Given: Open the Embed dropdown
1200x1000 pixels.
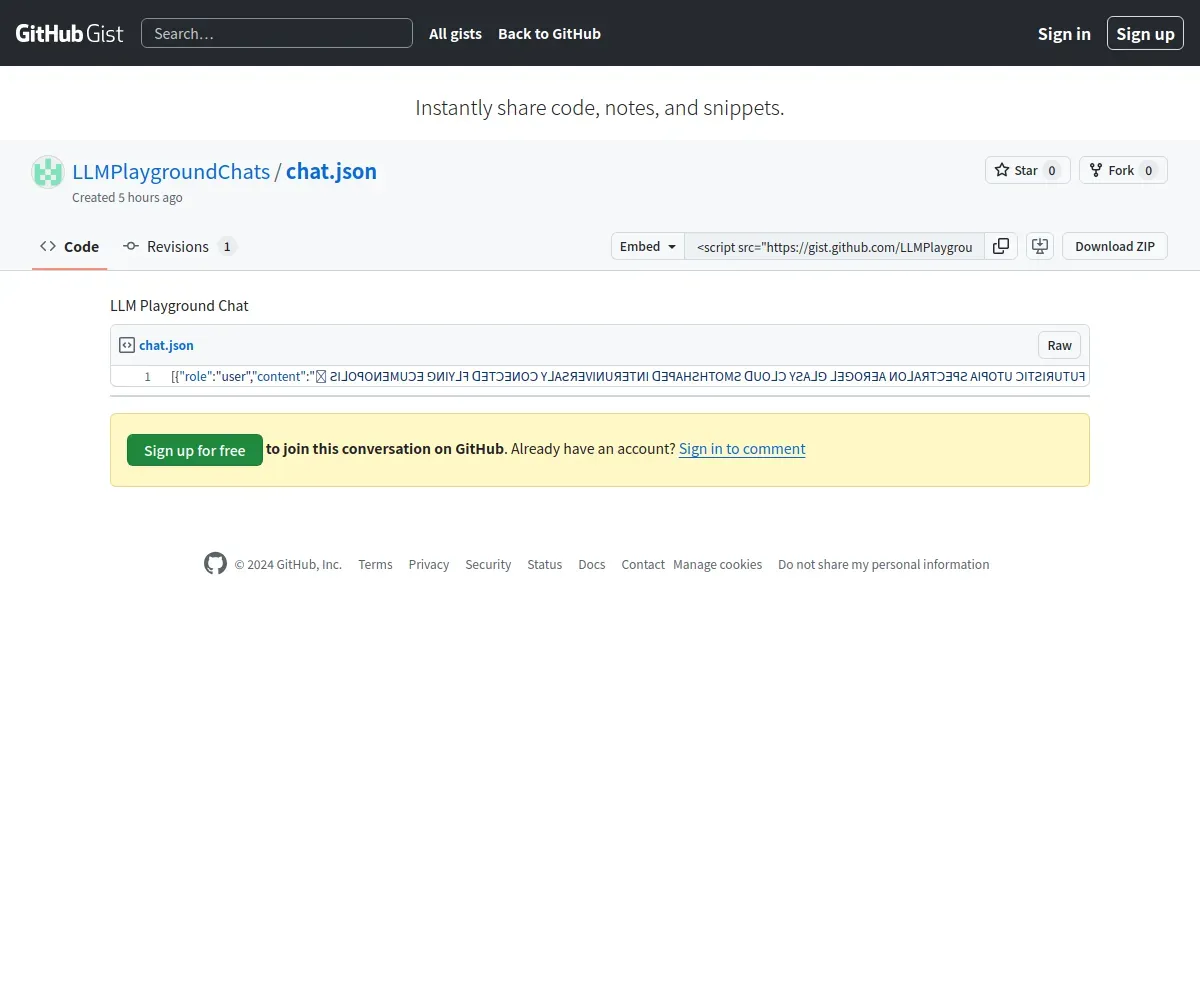Looking at the screenshot, I should [648, 246].
